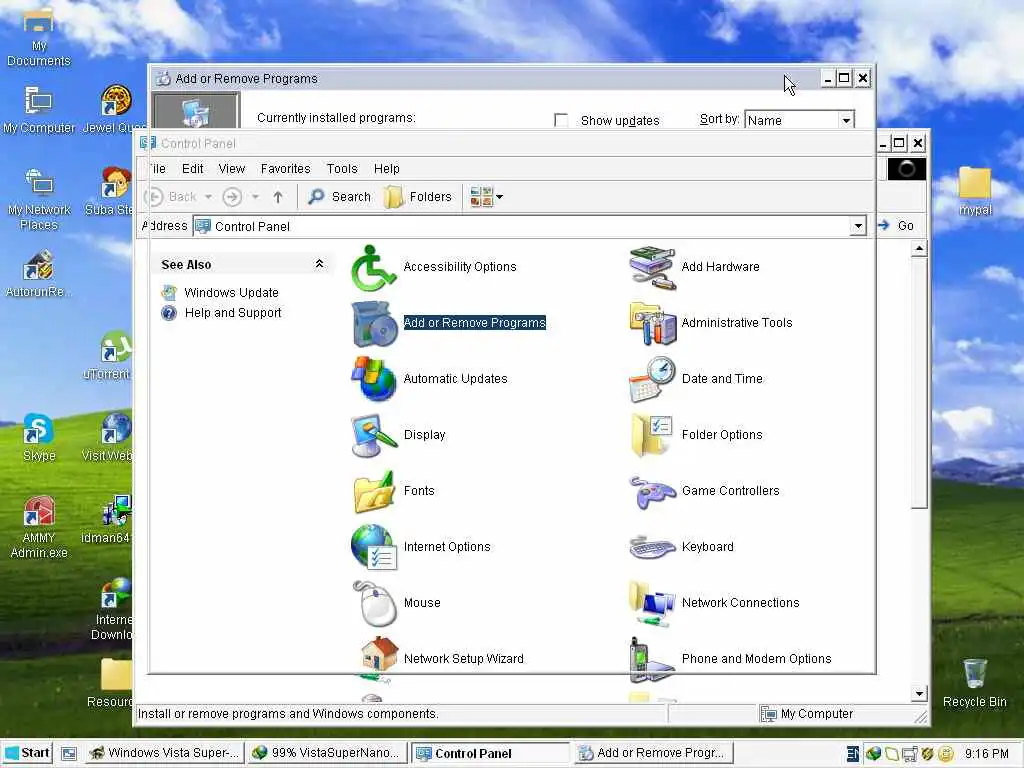Select the Skype desktop shortcut
Image resolution: width=1024 pixels, height=768 pixels.
39,438
